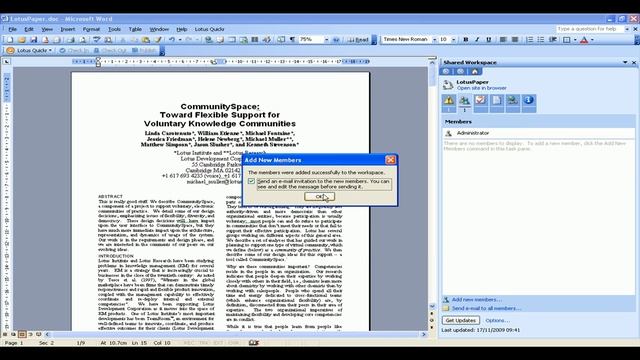640x360 pixels.
Task: Click the document horizontal scrollbar
Action: tap(236, 334)
